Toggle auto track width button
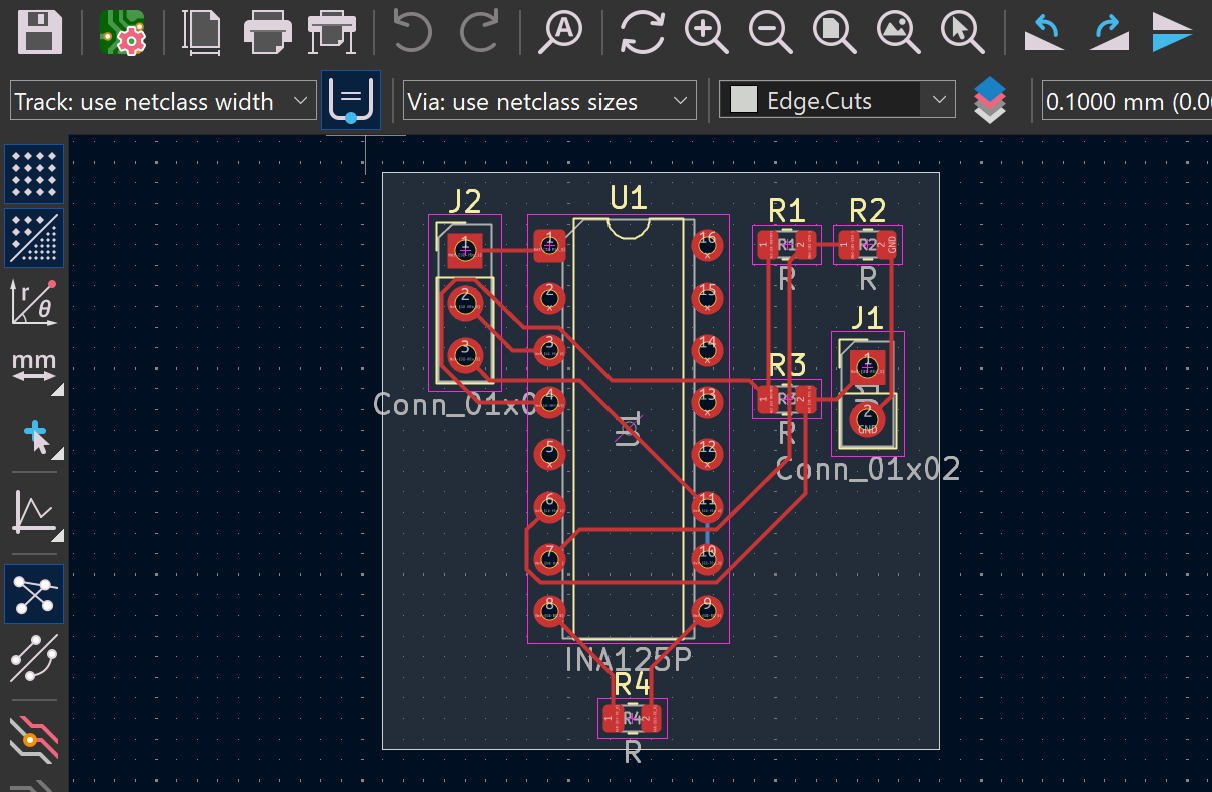The width and height of the screenshot is (1212, 792). [x=351, y=100]
